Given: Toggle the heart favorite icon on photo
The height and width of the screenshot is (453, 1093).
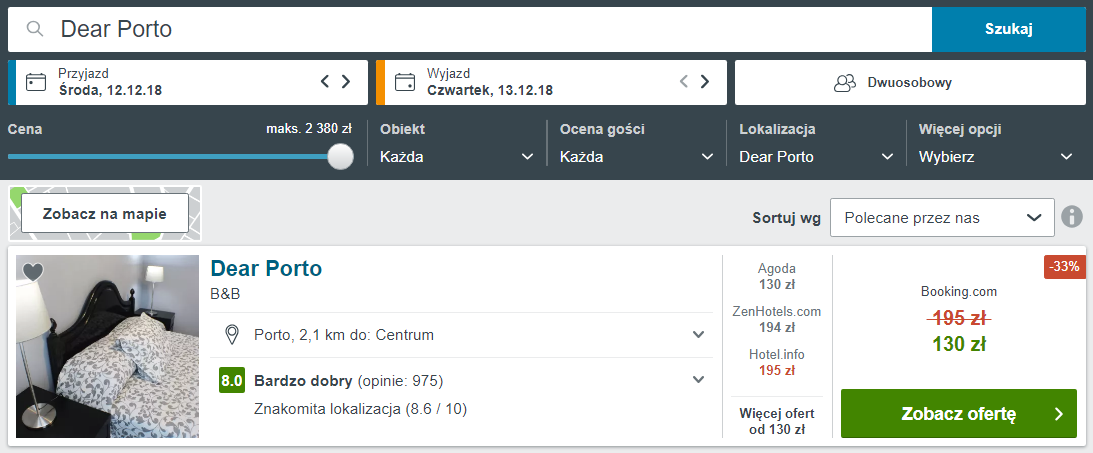Looking at the screenshot, I should [x=33, y=272].
